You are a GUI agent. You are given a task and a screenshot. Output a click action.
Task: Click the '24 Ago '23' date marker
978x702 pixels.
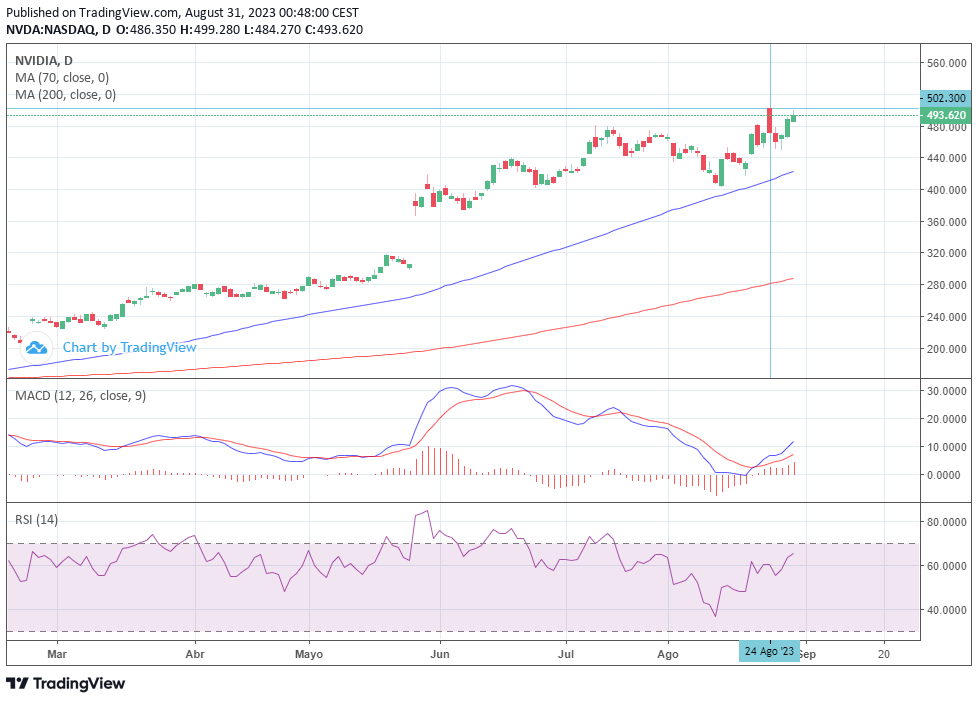770,651
